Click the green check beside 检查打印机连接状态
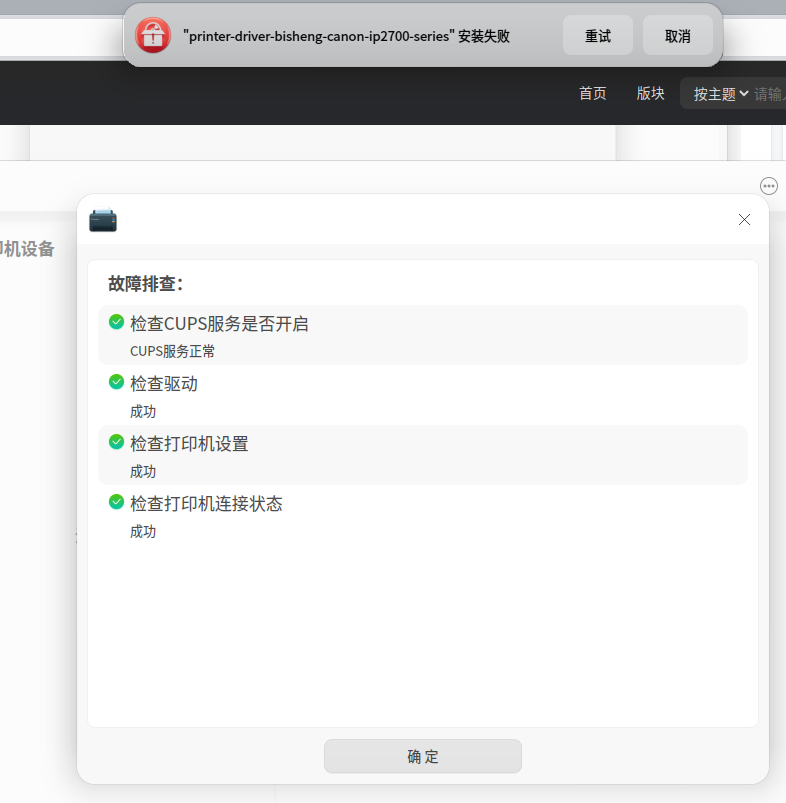Screen dimensions: 786x803 116,501
